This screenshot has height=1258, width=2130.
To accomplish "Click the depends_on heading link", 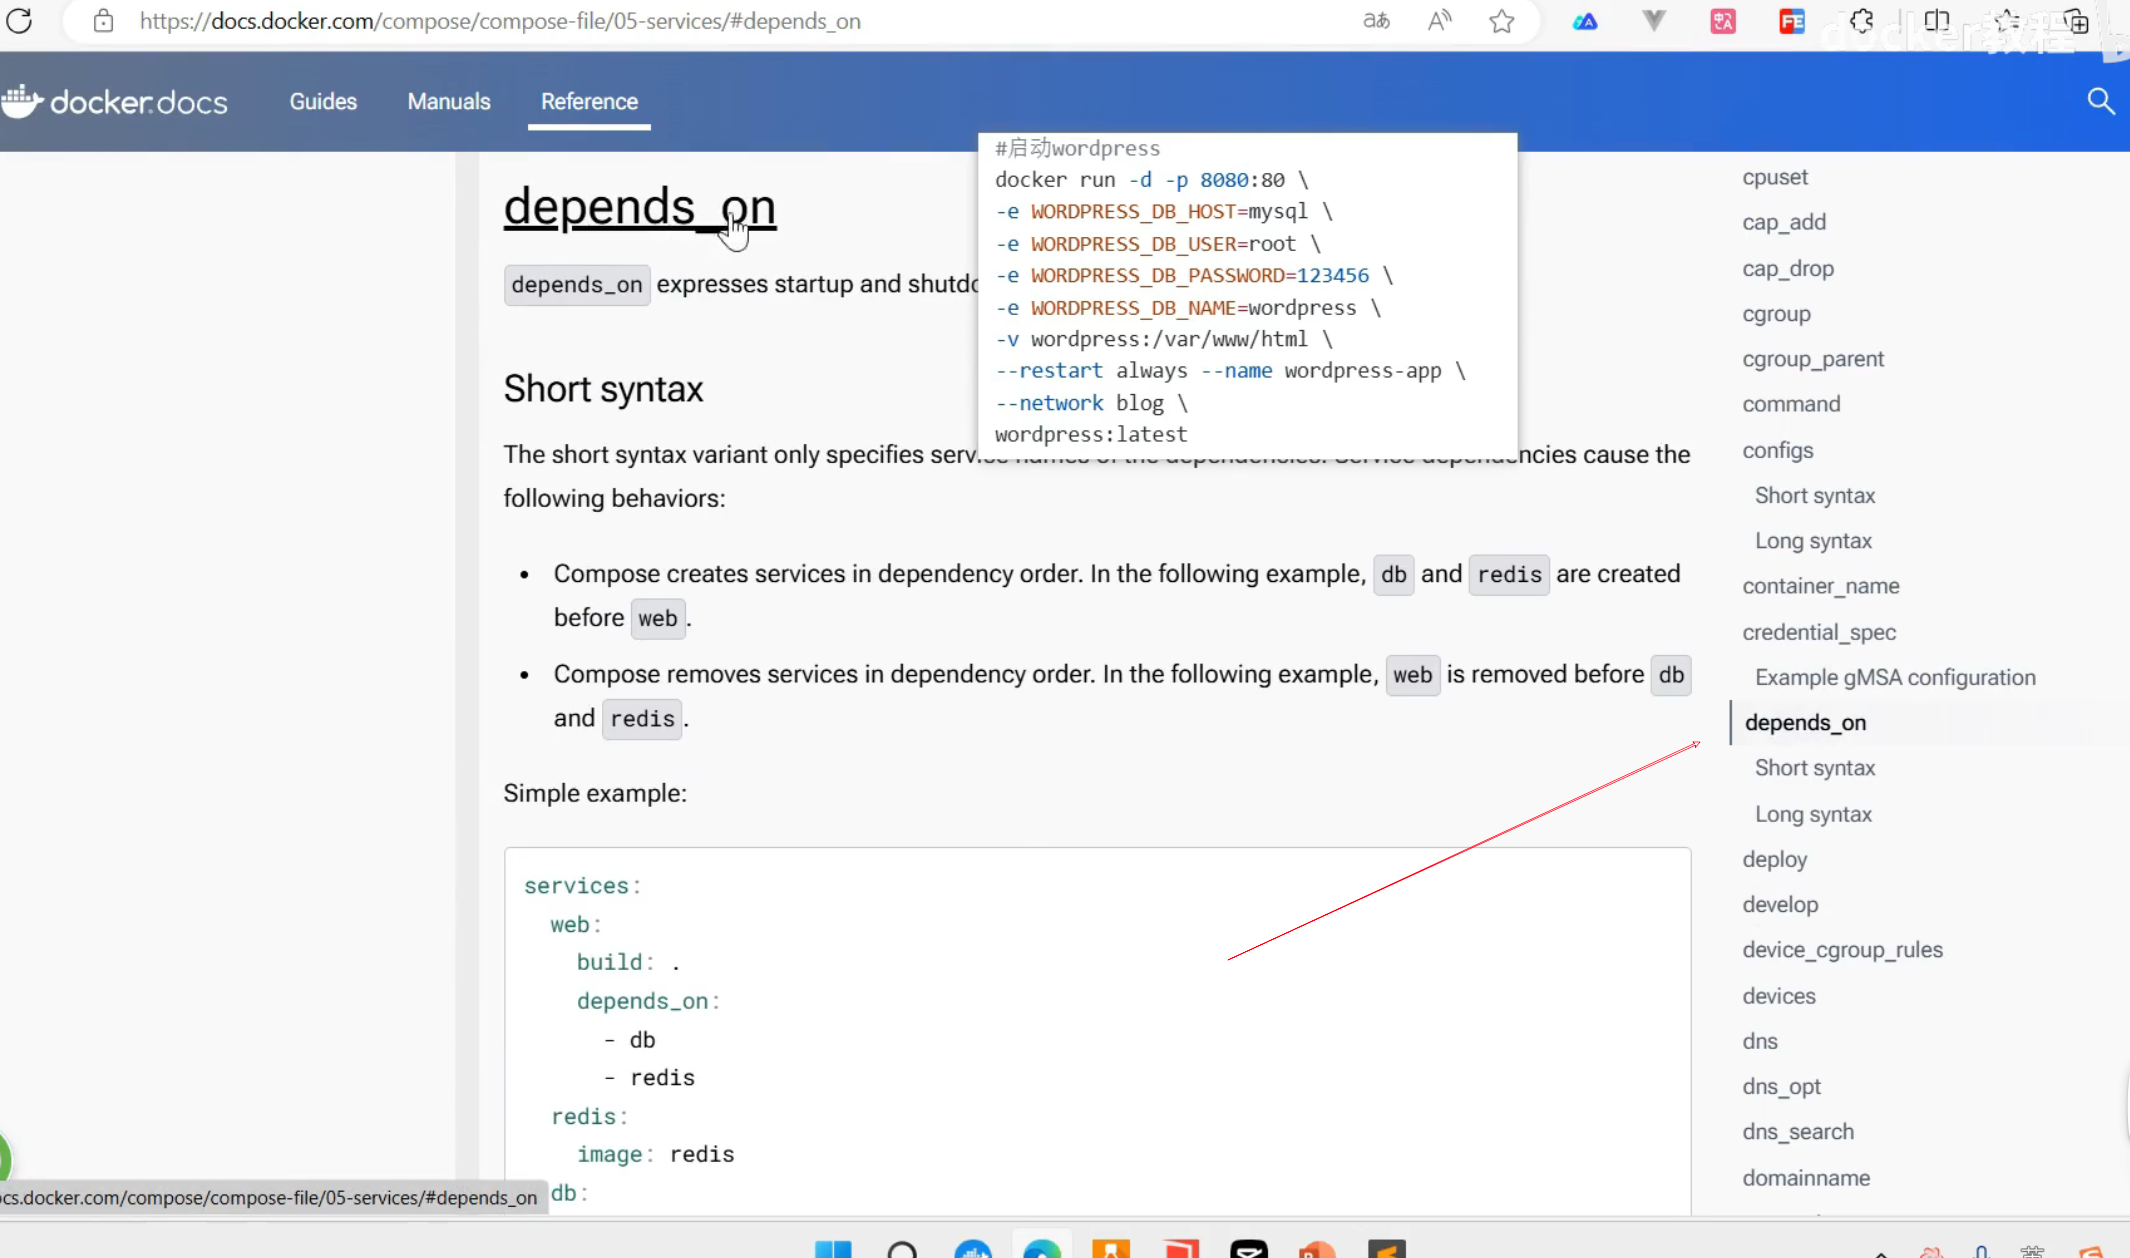I will point(639,207).
